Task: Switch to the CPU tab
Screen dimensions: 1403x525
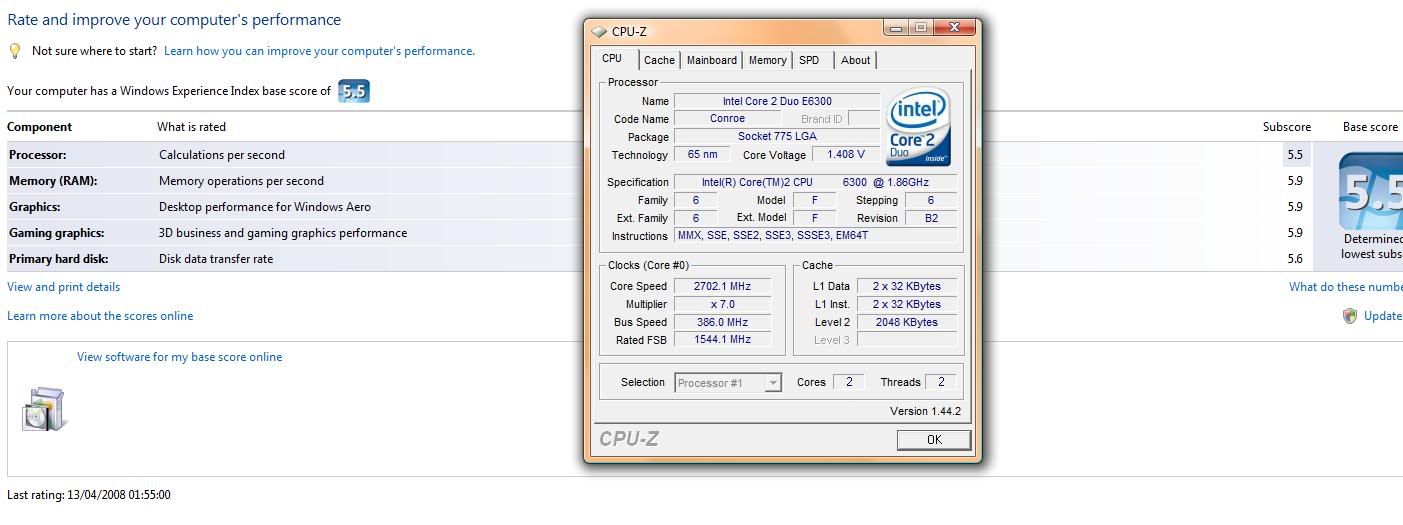Action: pos(612,59)
